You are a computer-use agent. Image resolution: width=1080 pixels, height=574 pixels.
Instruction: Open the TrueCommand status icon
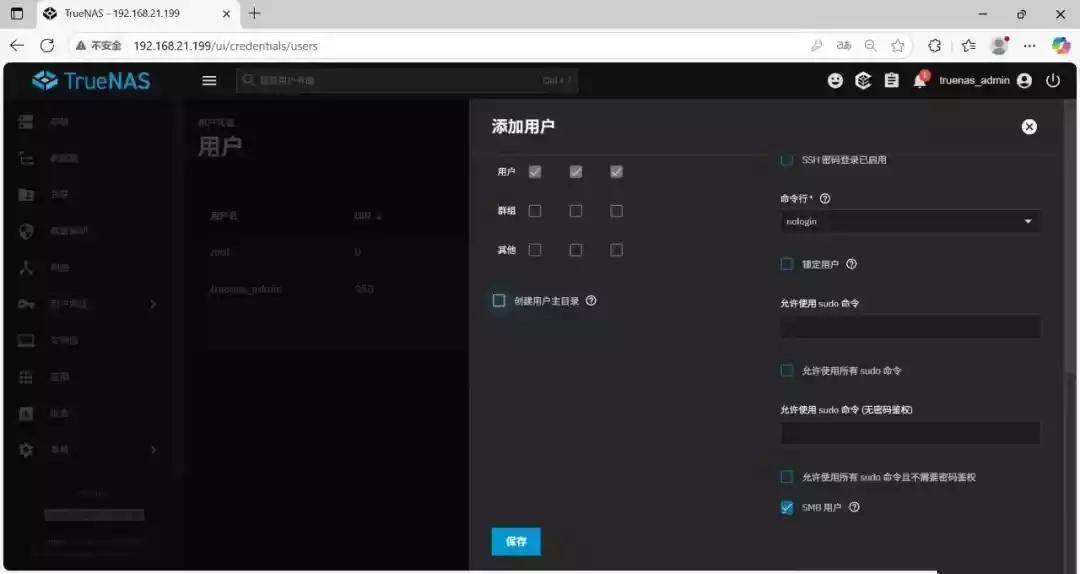click(863, 81)
